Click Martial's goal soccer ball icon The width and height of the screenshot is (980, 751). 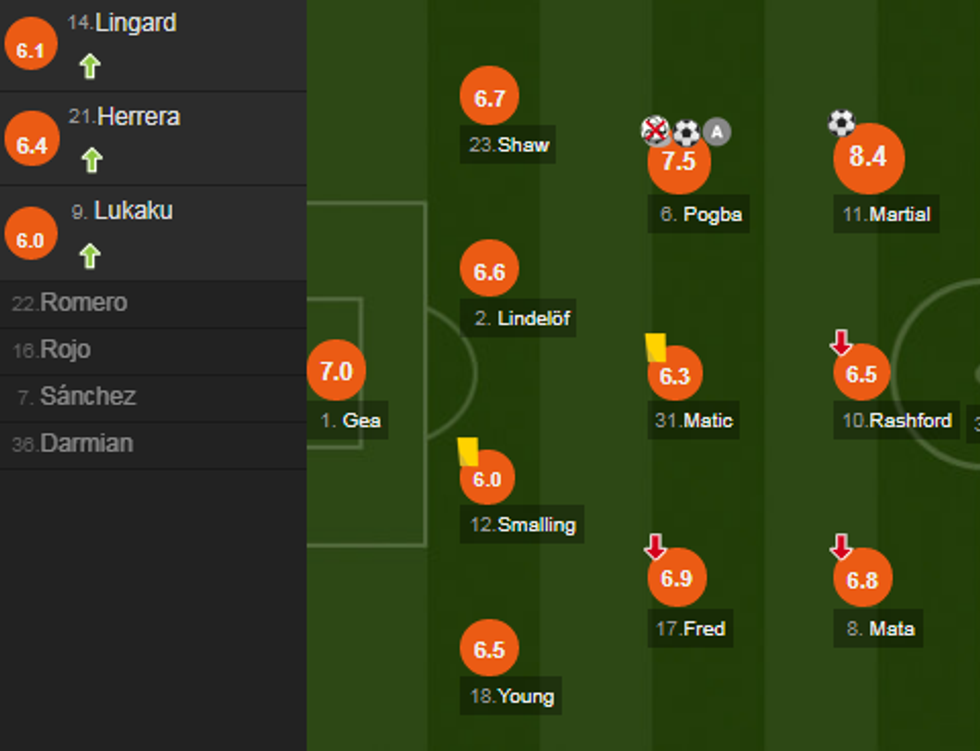842,123
